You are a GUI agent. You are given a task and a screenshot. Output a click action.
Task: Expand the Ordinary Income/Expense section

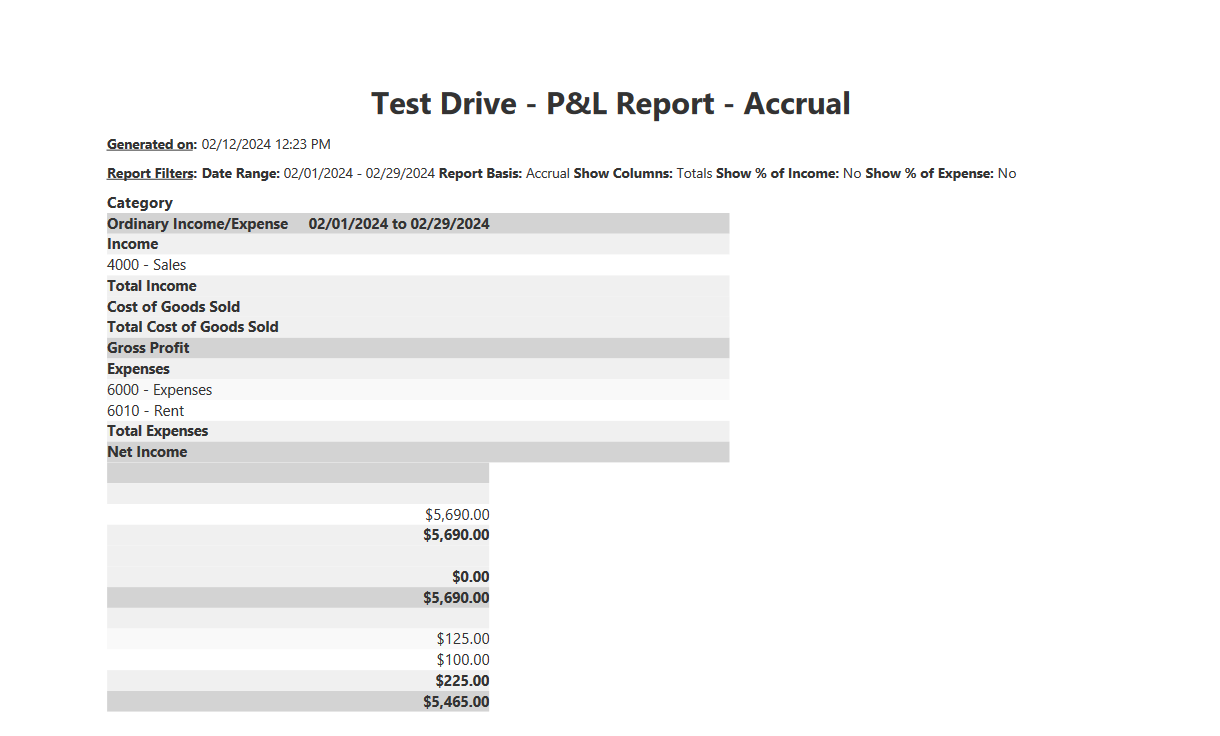pyautogui.click(x=197, y=223)
